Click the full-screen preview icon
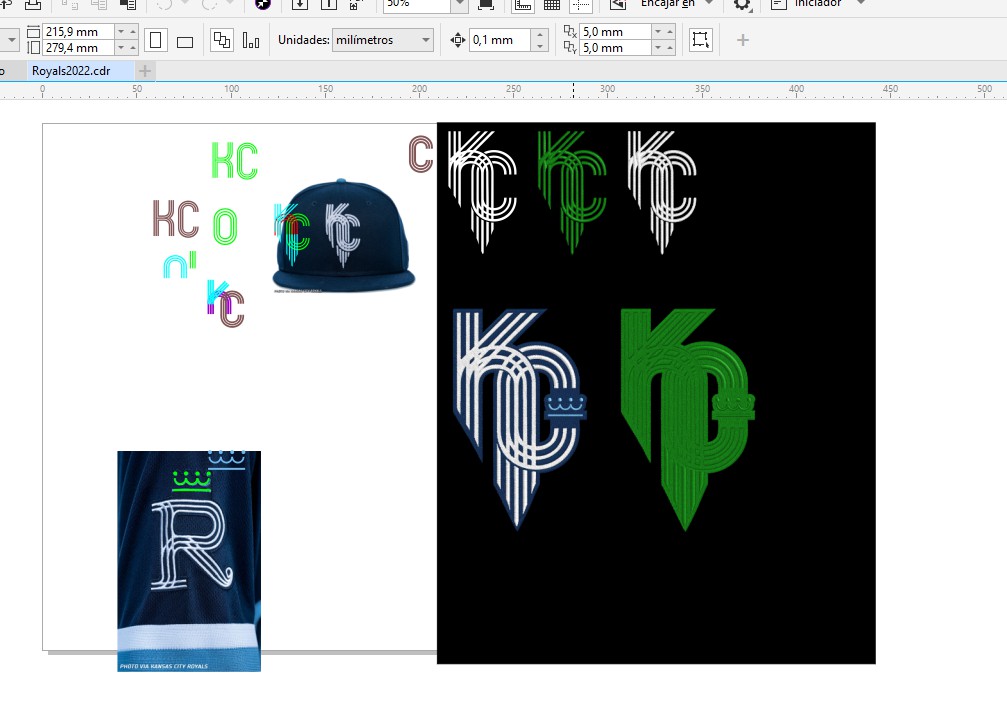This screenshot has width=1007, height=707. tap(486, 4)
